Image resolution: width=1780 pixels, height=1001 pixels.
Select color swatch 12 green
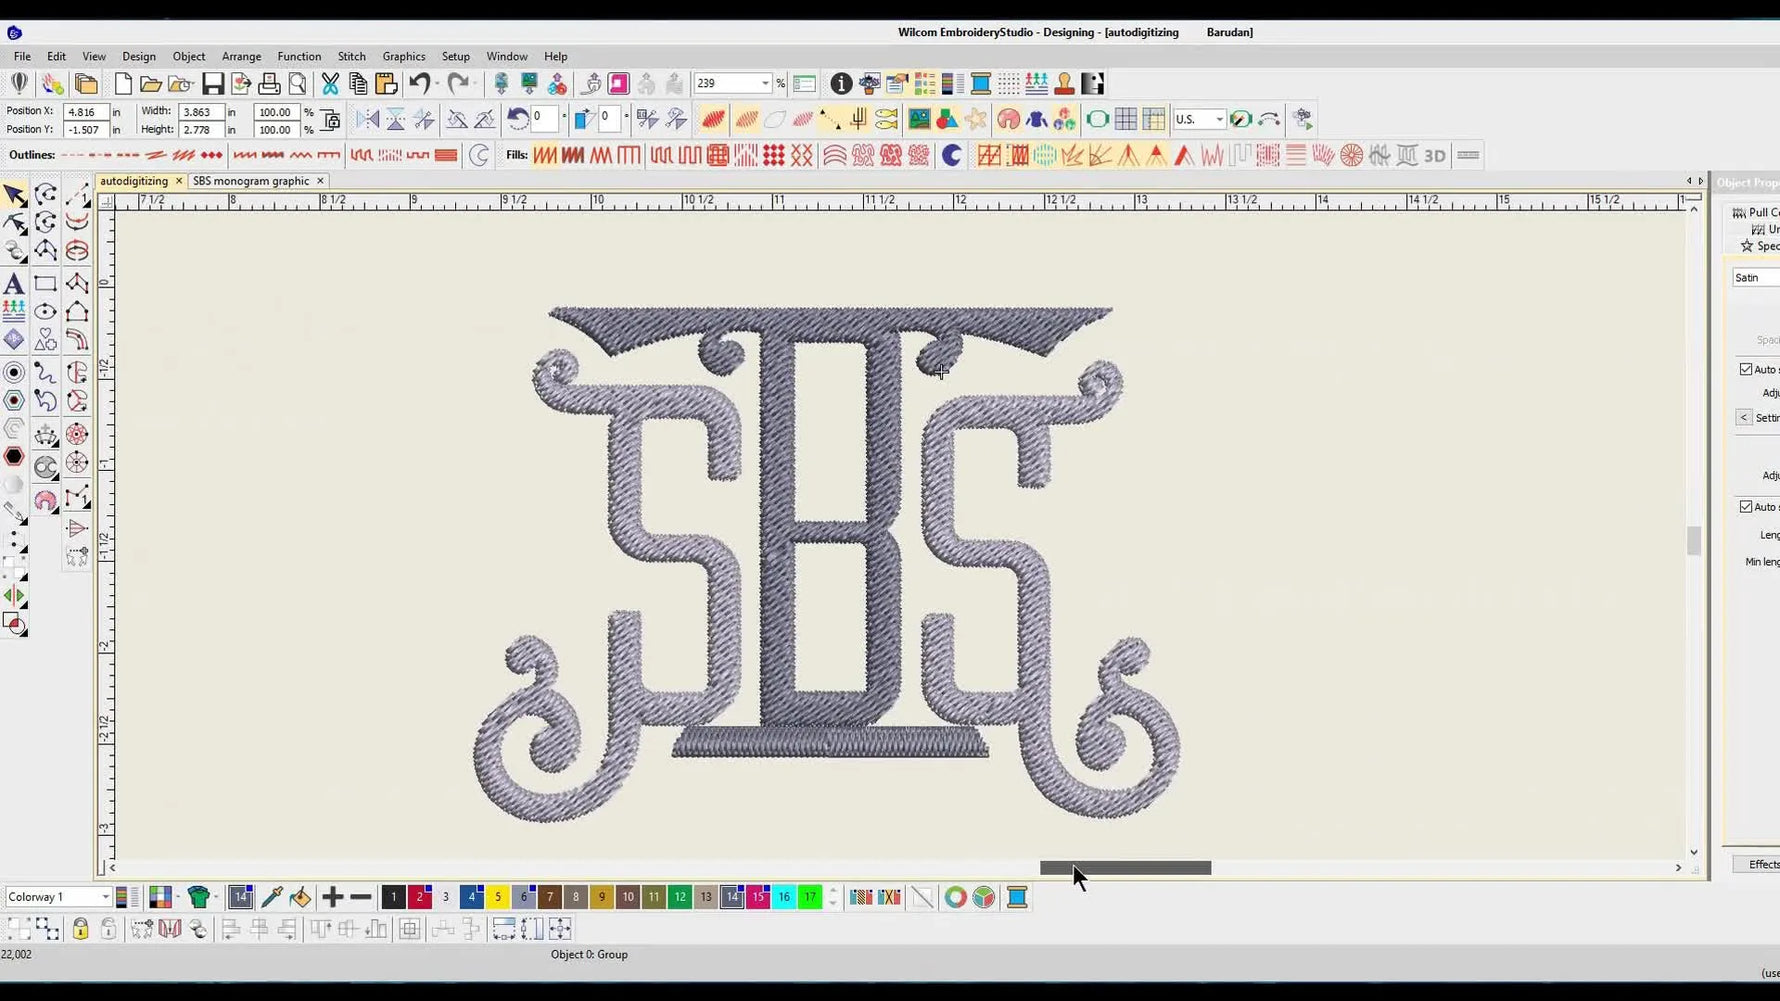pos(680,898)
